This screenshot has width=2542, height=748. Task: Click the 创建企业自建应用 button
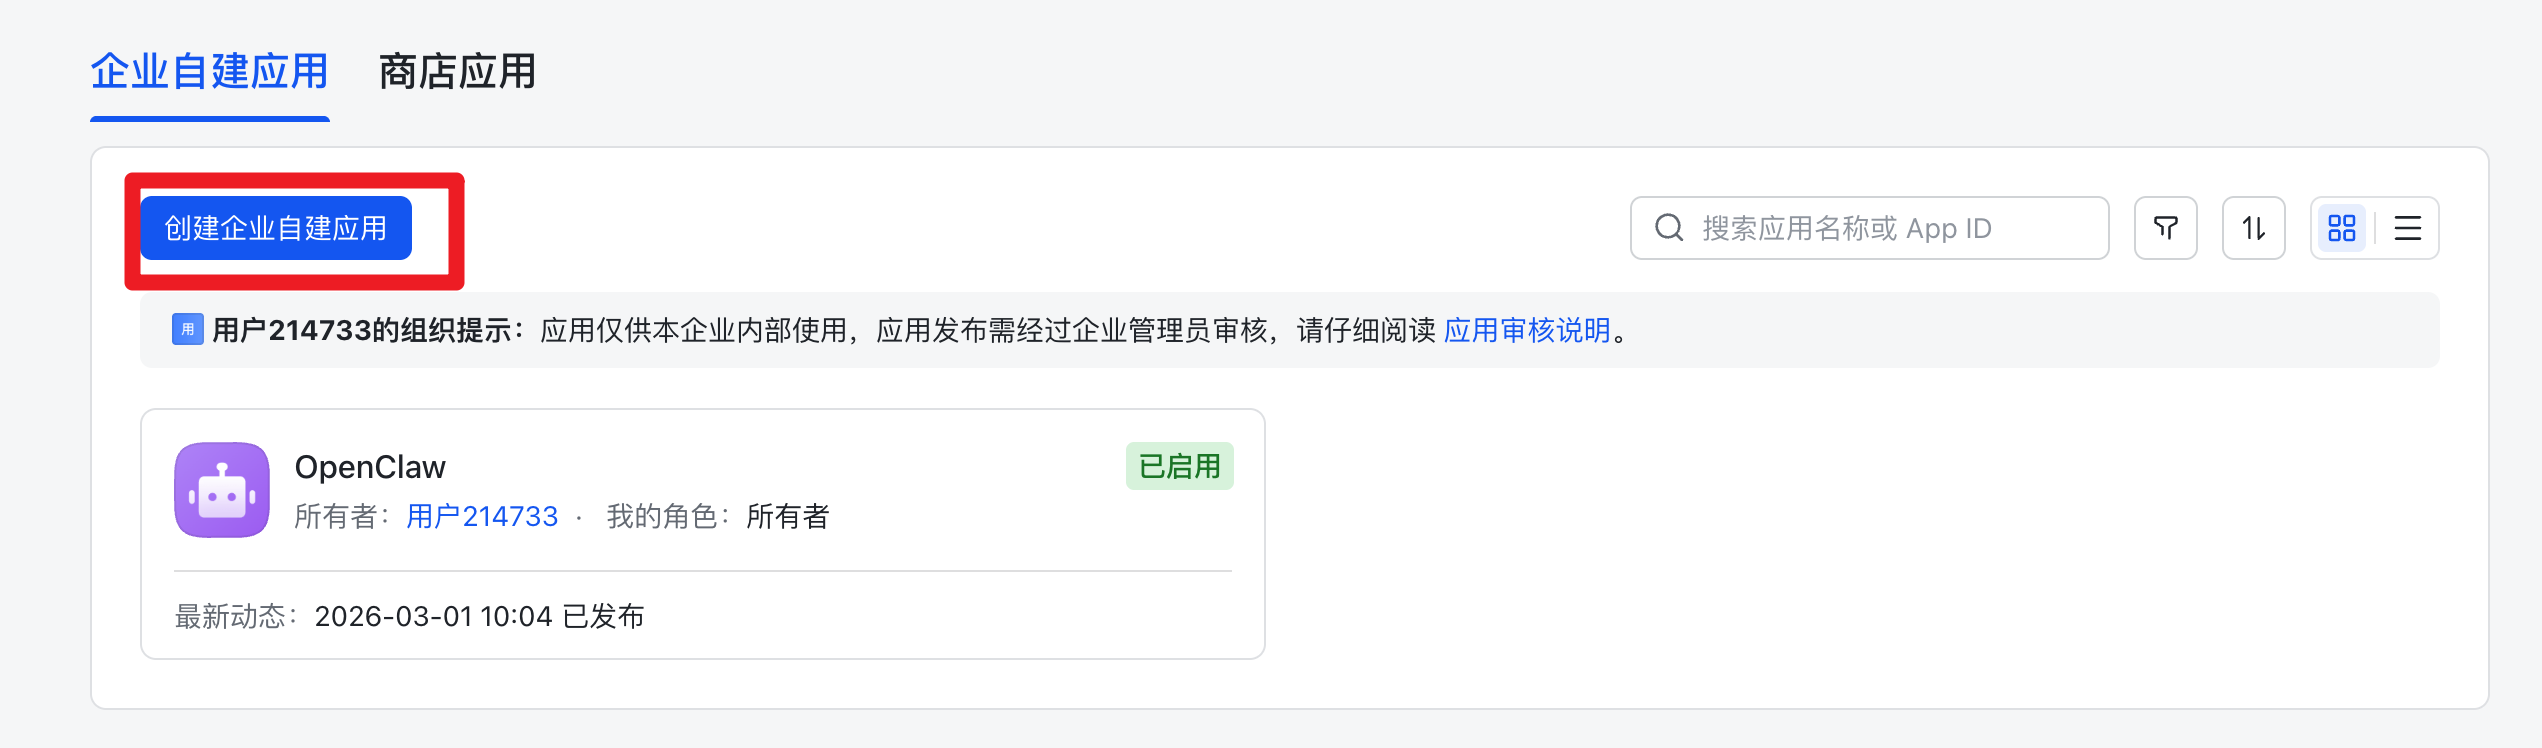[x=276, y=228]
